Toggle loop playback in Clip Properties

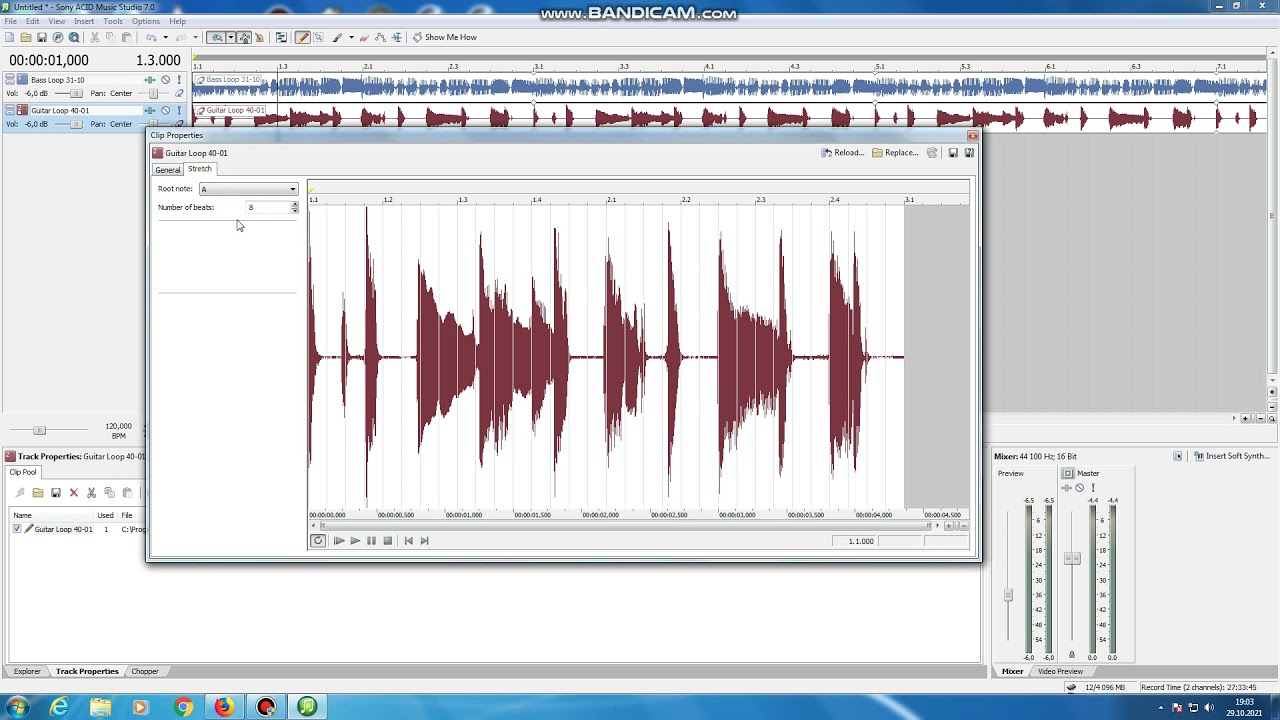tap(318, 541)
